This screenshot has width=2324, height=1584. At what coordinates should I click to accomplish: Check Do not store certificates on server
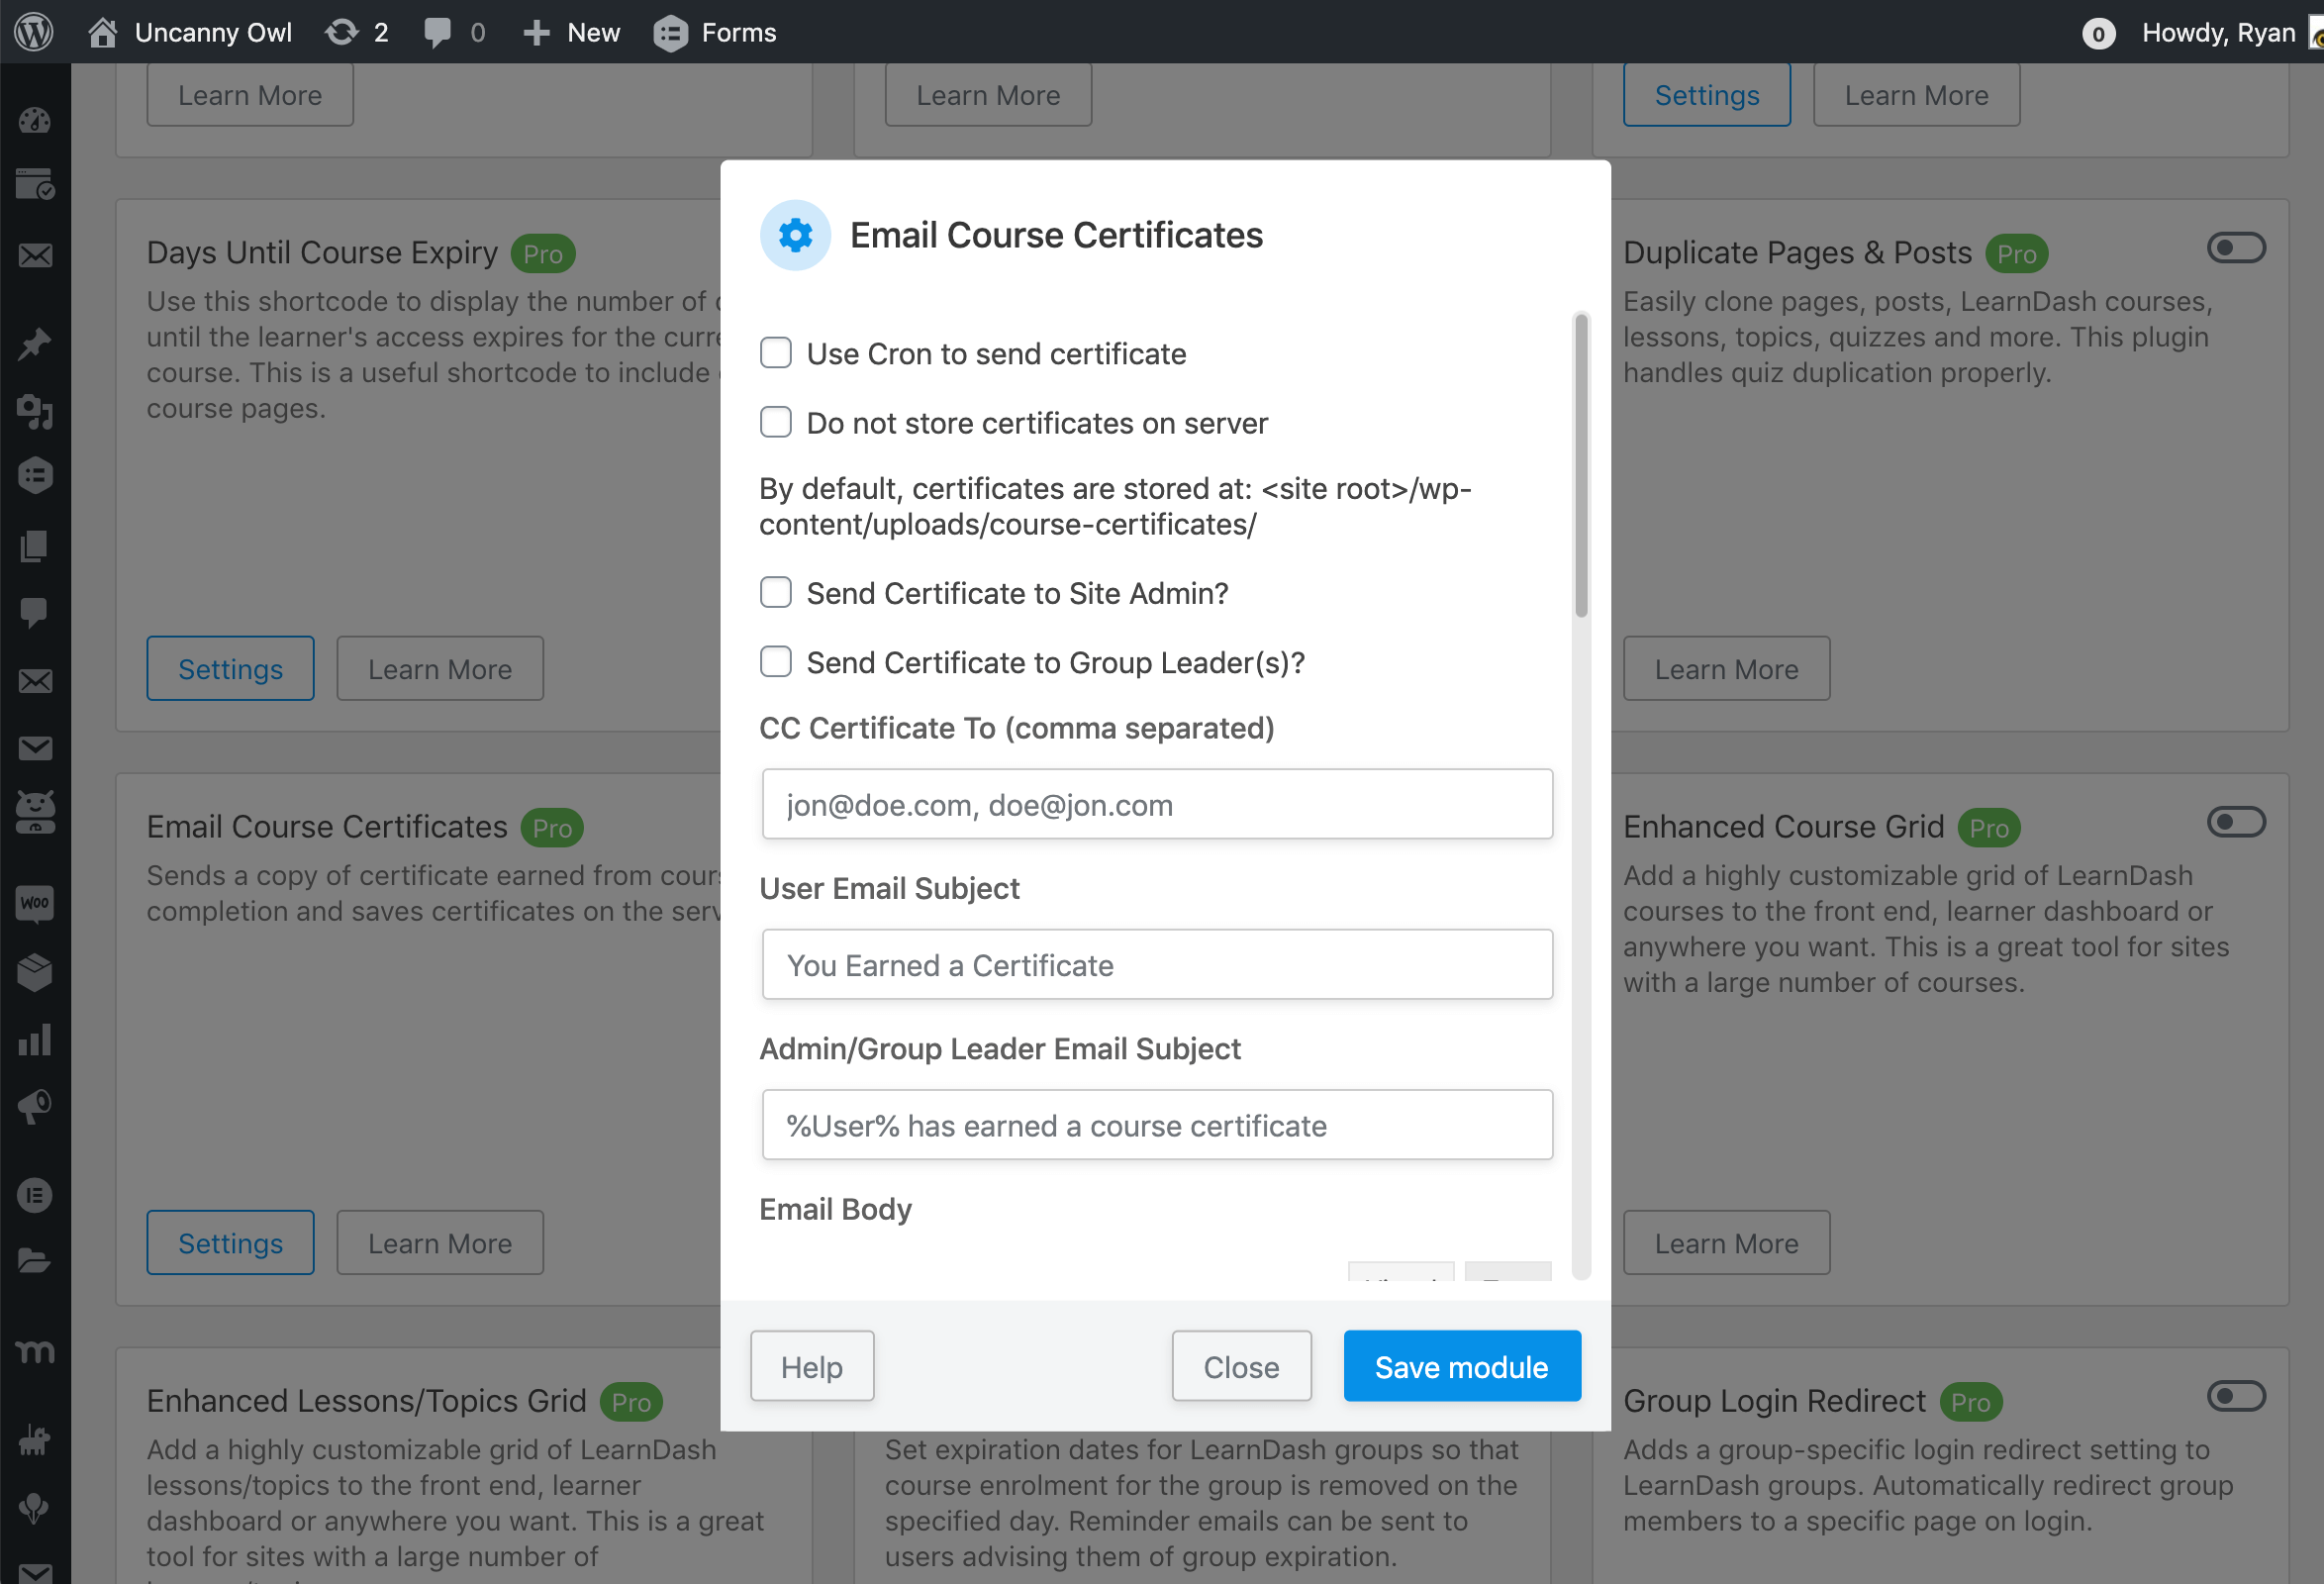pos(775,422)
